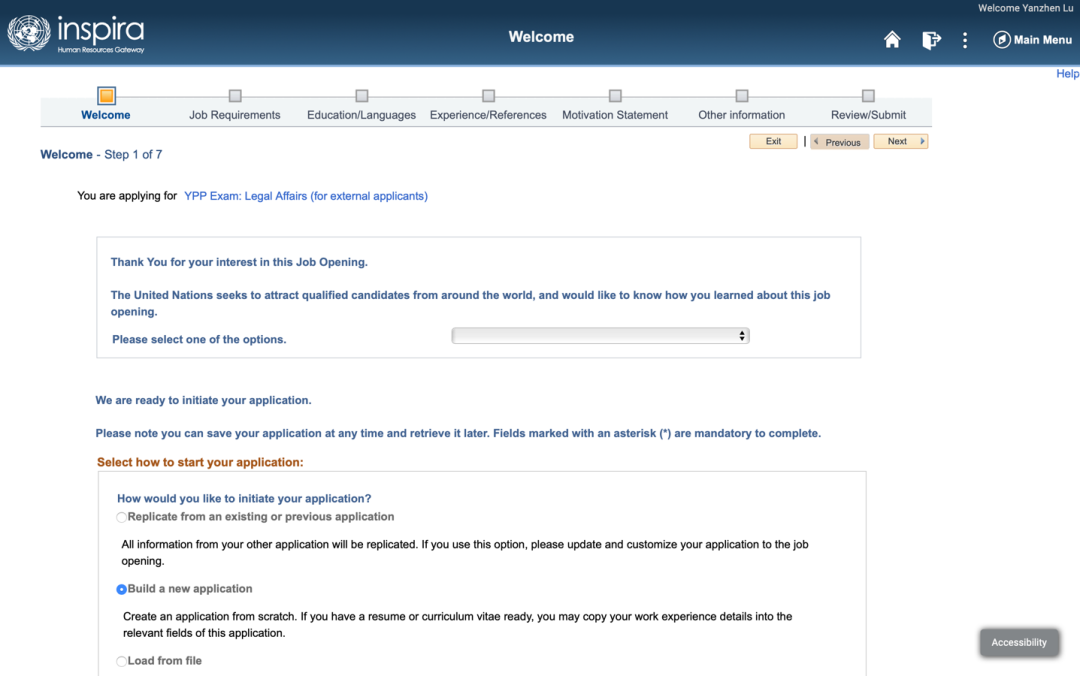
Task: Open YPP Exam: Legal Affairs job link
Action: pos(305,196)
